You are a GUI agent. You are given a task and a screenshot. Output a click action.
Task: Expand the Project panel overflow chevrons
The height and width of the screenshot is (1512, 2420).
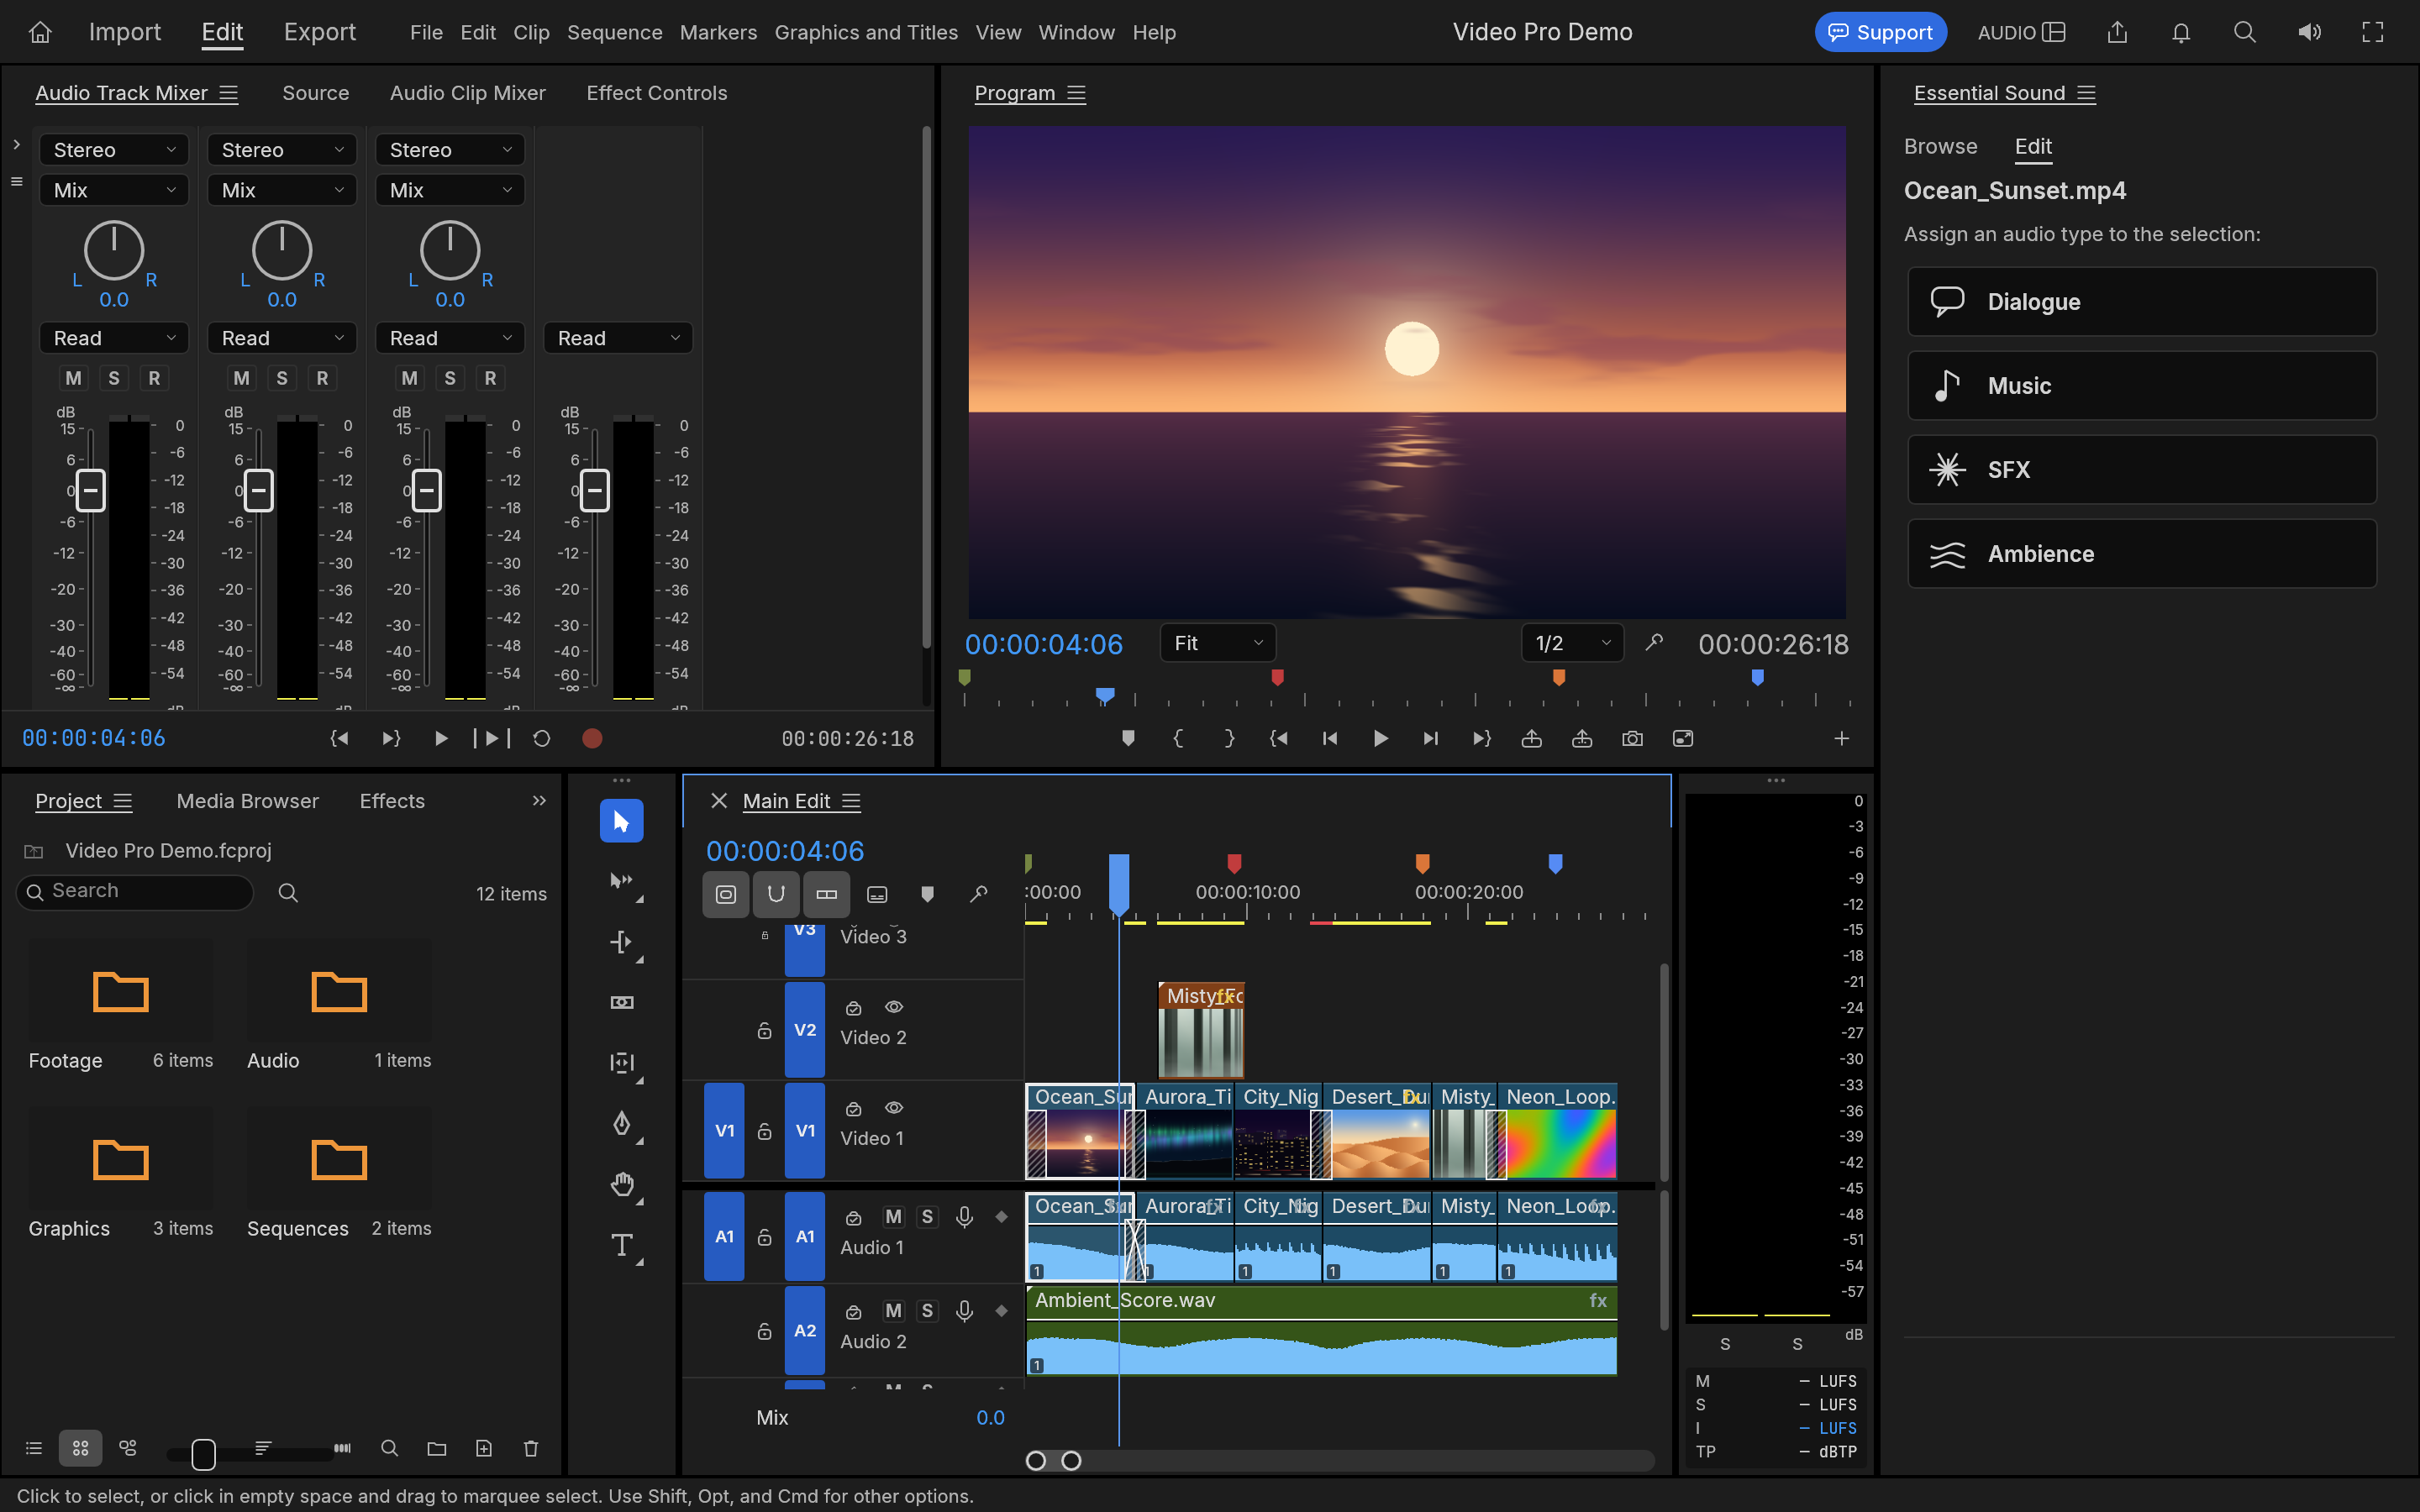tap(539, 800)
